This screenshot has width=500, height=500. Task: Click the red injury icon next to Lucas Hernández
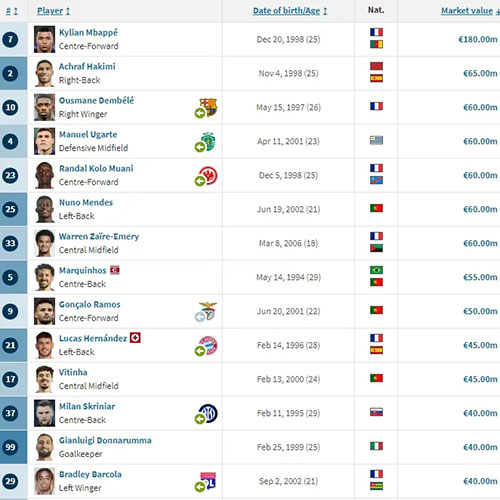(135, 338)
